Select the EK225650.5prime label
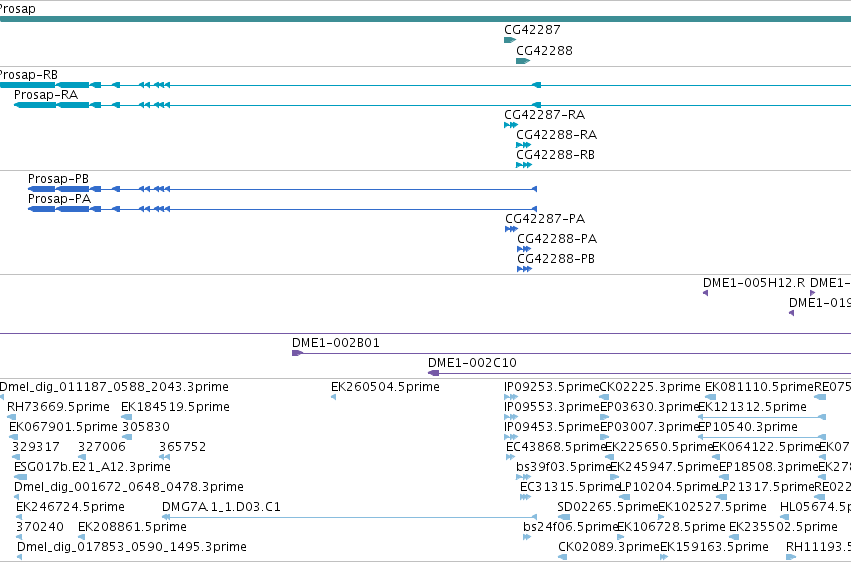The image size is (851, 562). [x=658, y=447]
